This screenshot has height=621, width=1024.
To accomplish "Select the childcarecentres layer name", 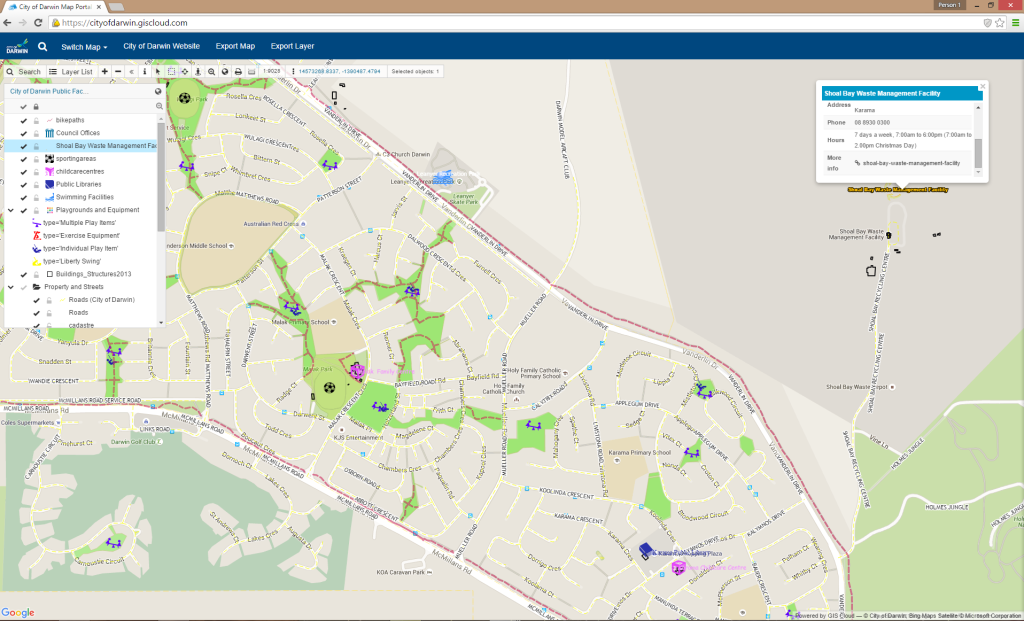I will pos(80,172).
